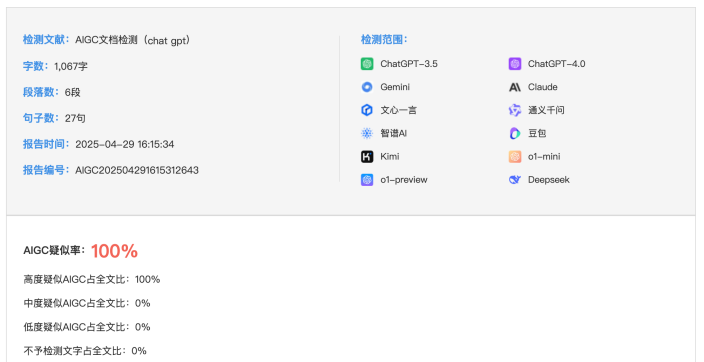The width and height of the screenshot is (704, 362).
Task: Click the 智谱AI snowflake icon
Action: tap(367, 133)
